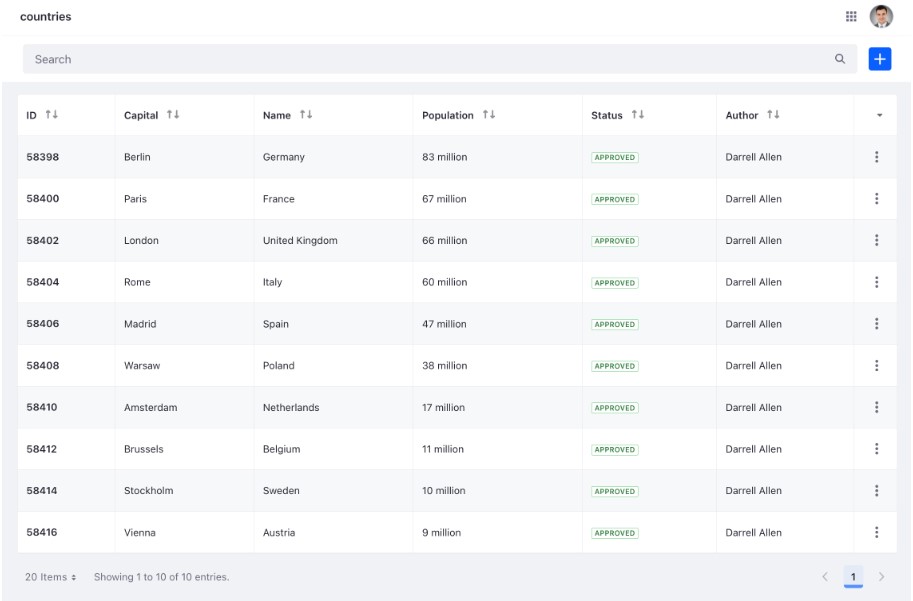Open entry ID 58402
This screenshot has width=913, height=601.
(43, 241)
